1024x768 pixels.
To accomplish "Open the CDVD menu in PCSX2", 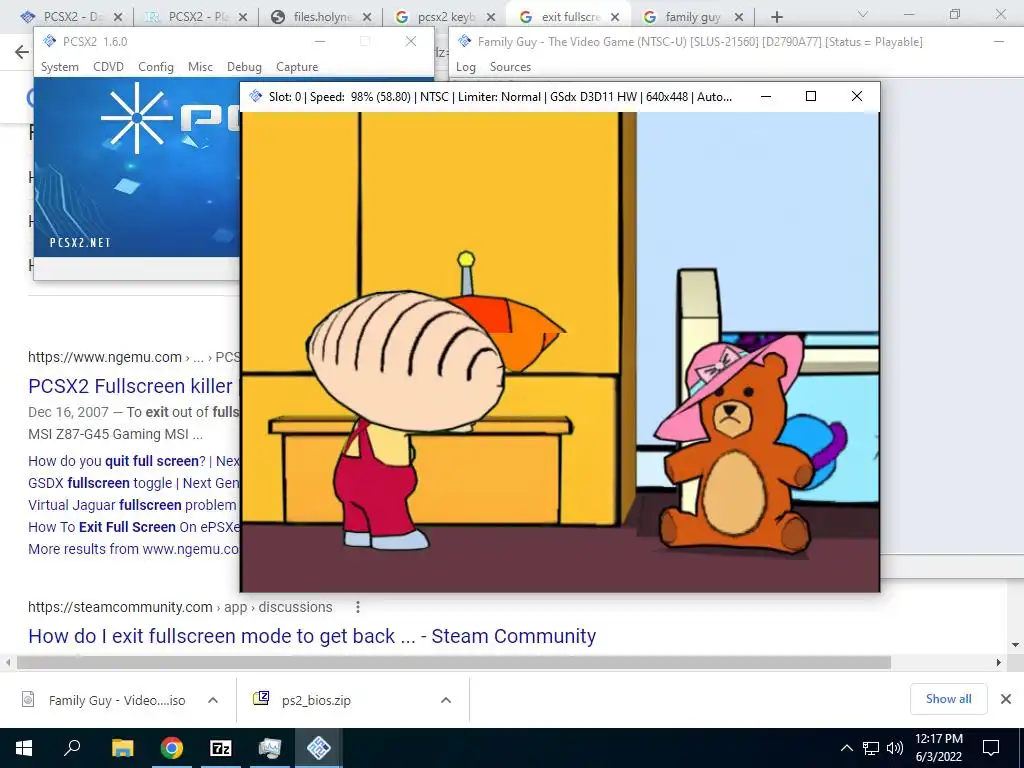I will point(108,67).
